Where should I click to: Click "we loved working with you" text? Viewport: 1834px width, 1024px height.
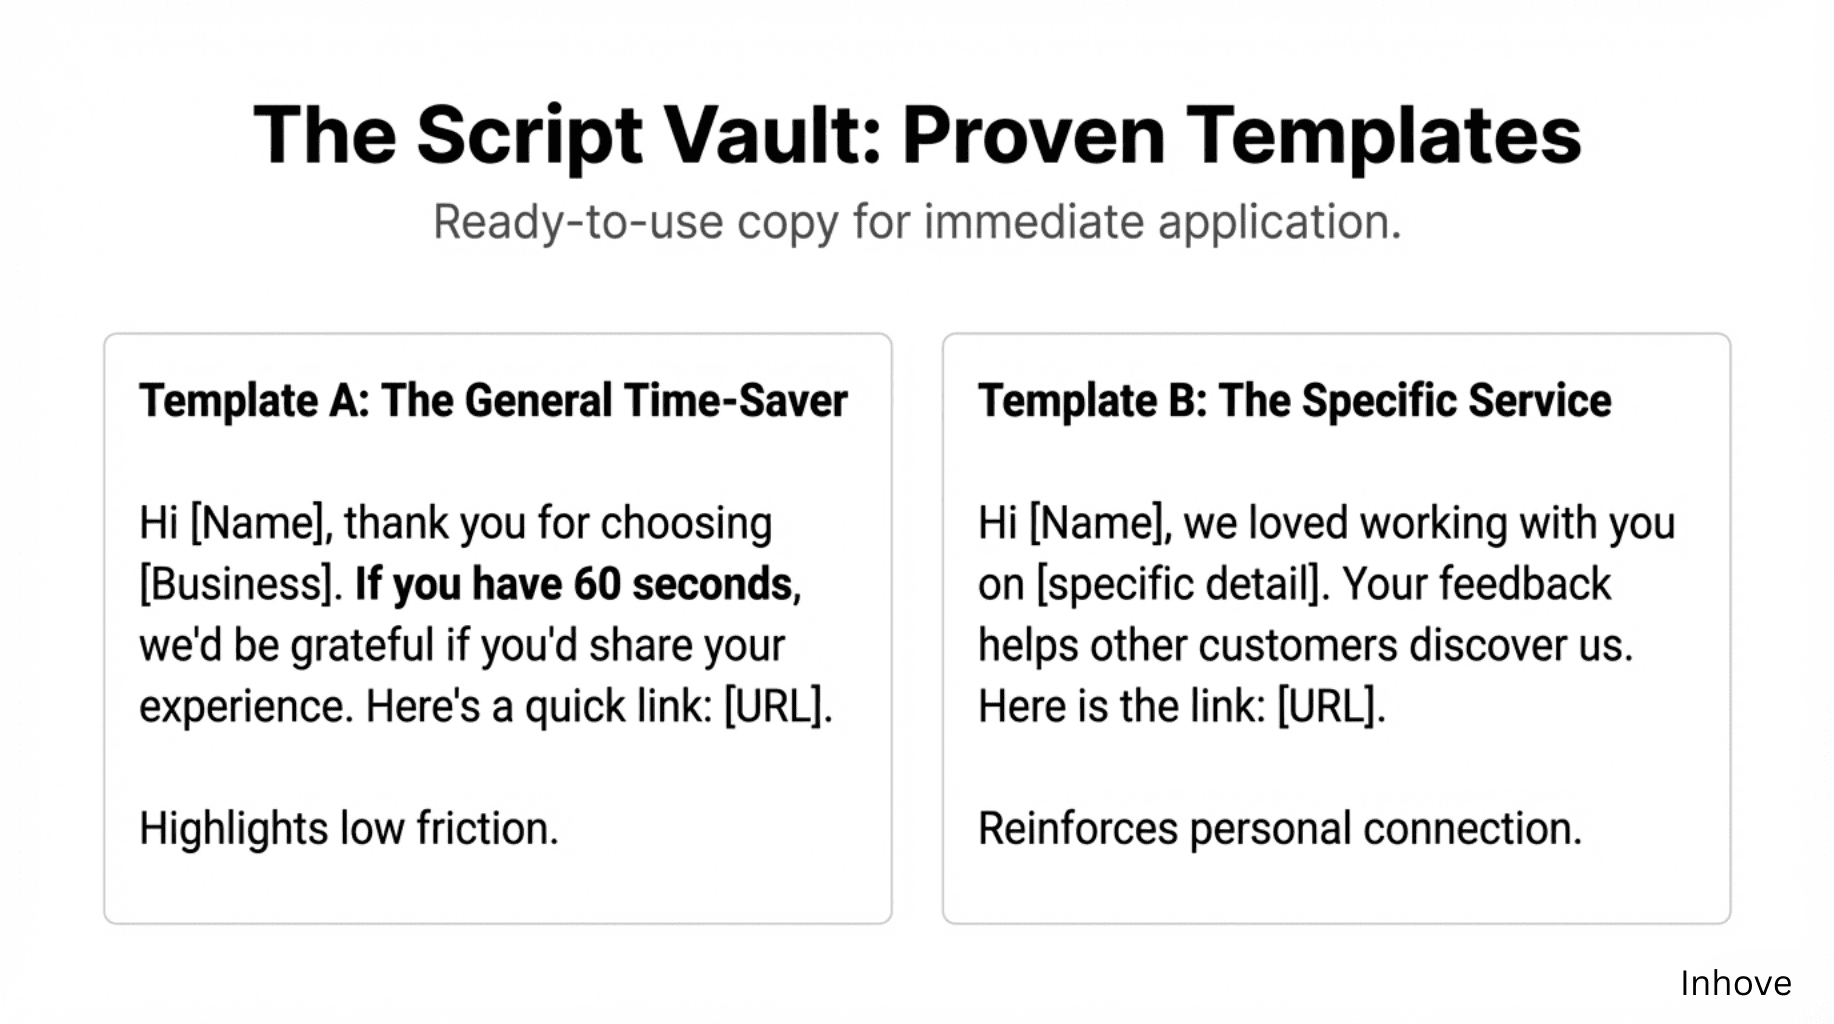tap(1430, 523)
